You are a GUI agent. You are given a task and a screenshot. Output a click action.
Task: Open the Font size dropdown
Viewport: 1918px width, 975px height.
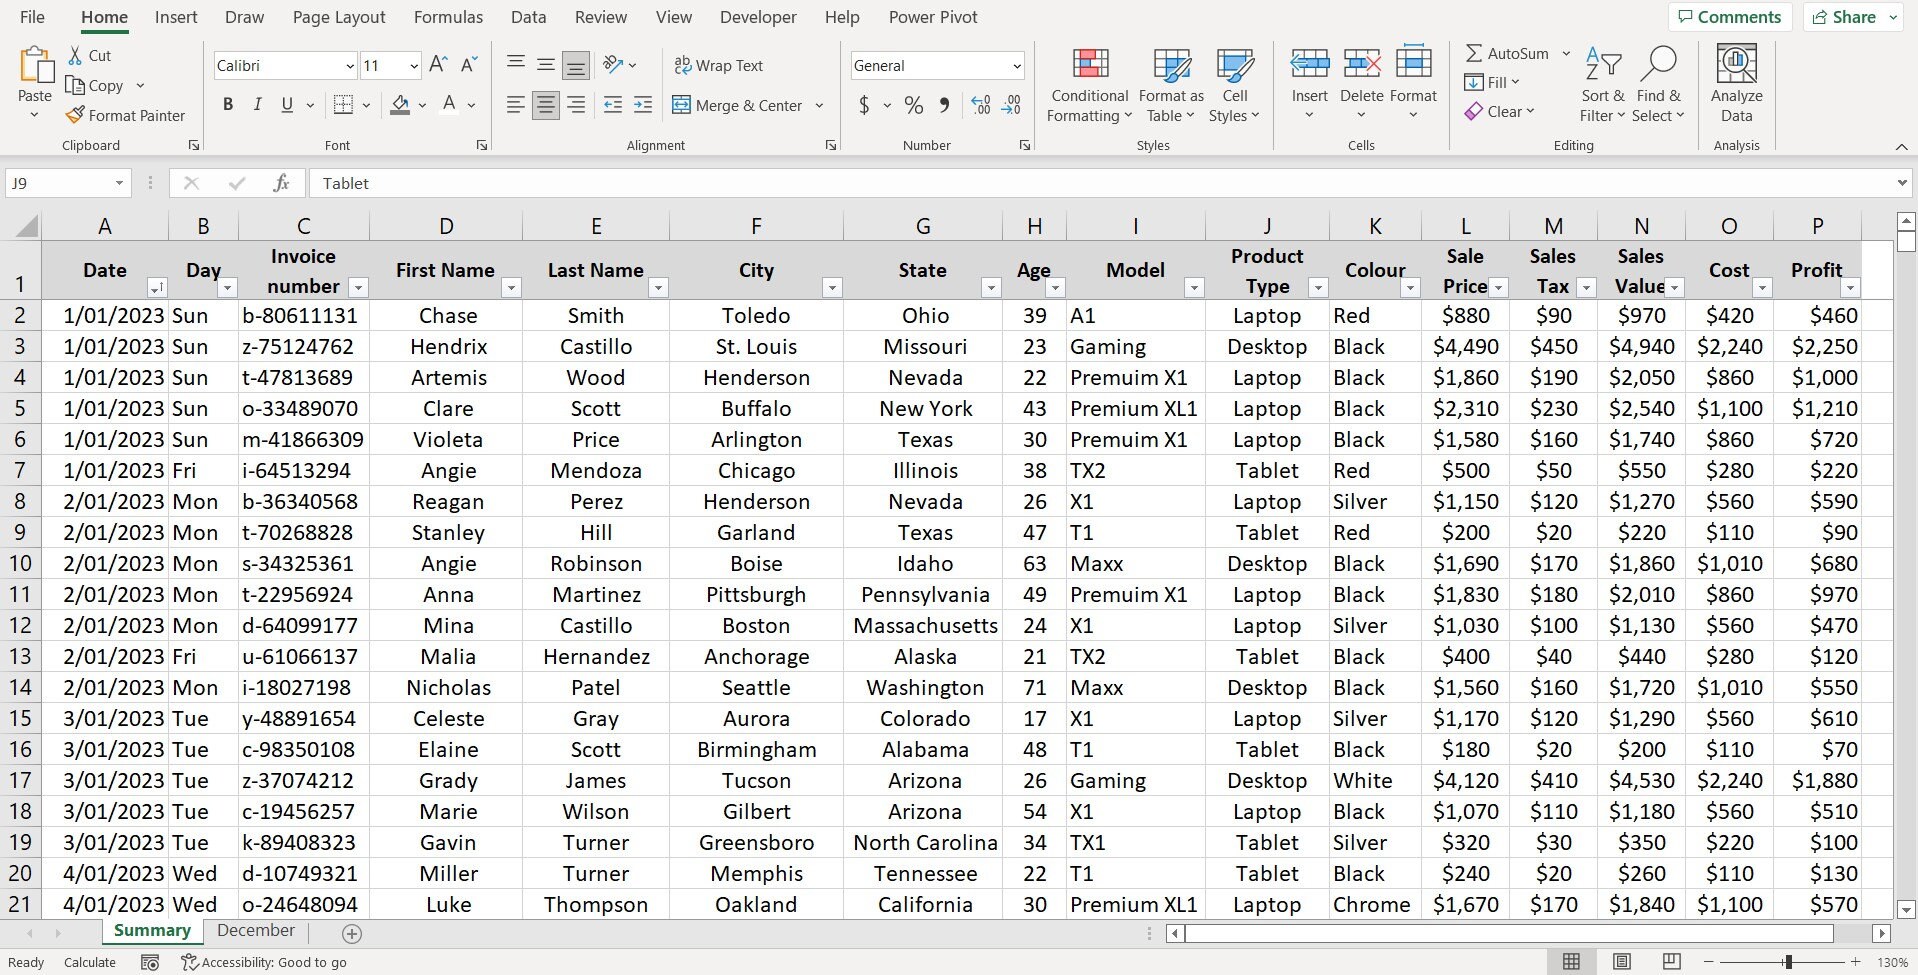coord(412,65)
